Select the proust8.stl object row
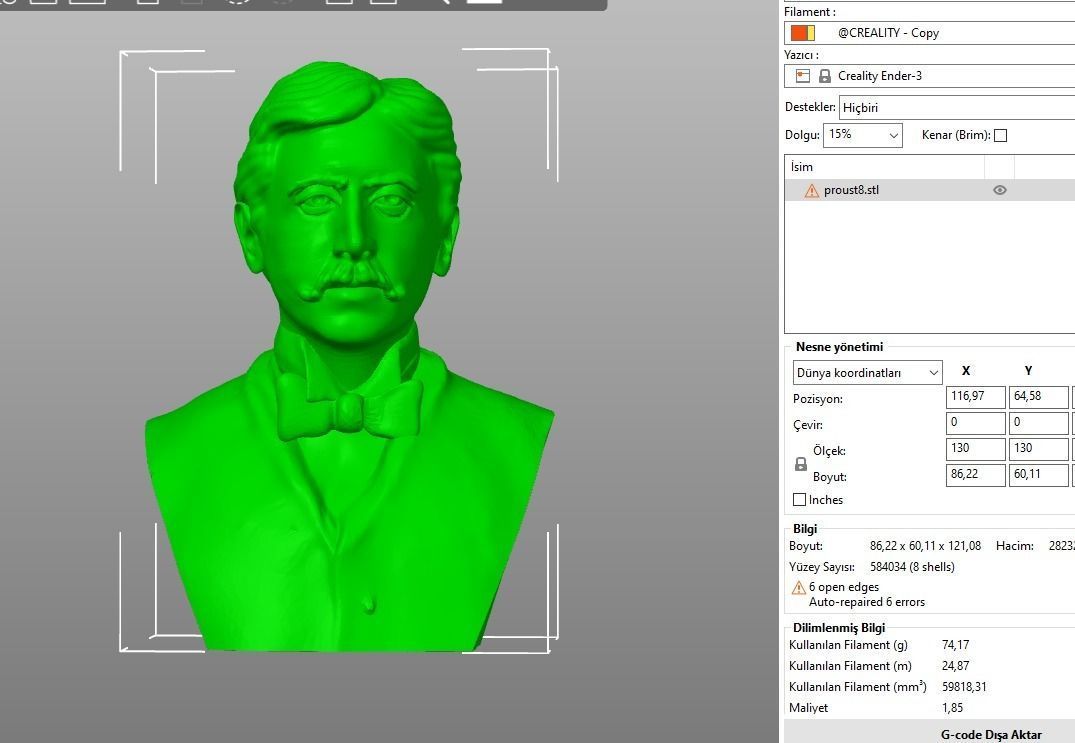The width and height of the screenshot is (1075, 743). point(930,190)
